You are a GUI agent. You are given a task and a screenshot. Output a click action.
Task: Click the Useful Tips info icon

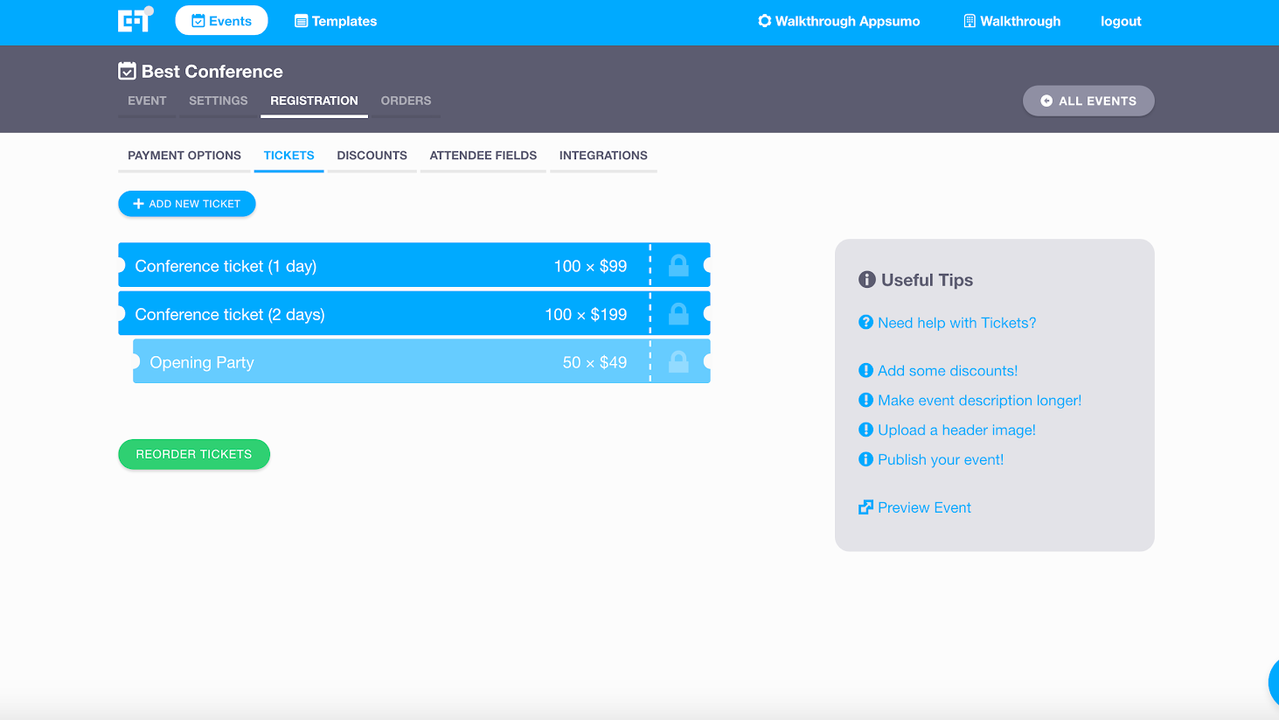click(x=867, y=280)
